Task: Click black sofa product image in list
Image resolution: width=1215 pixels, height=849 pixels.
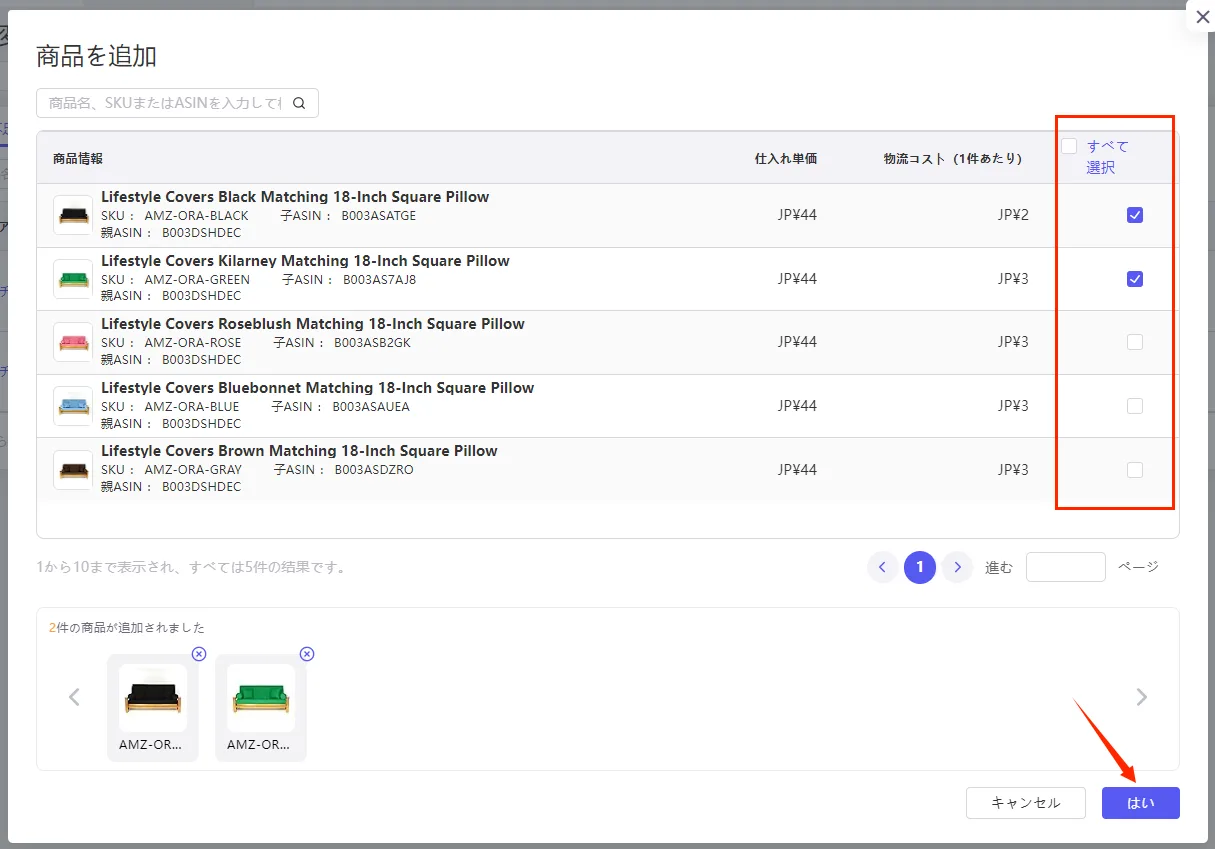Action: pyautogui.click(x=73, y=215)
